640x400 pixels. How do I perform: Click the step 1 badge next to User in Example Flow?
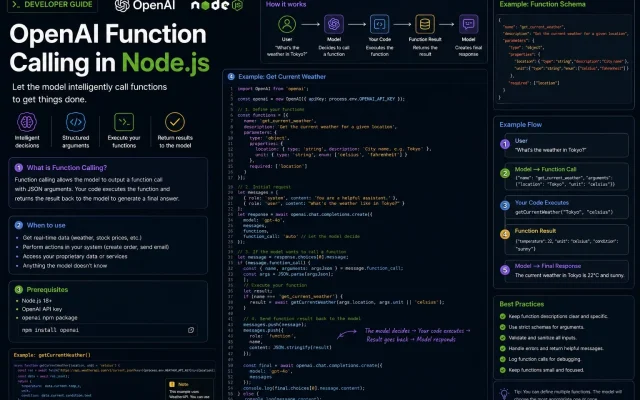pyautogui.click(x=505, y=144)
